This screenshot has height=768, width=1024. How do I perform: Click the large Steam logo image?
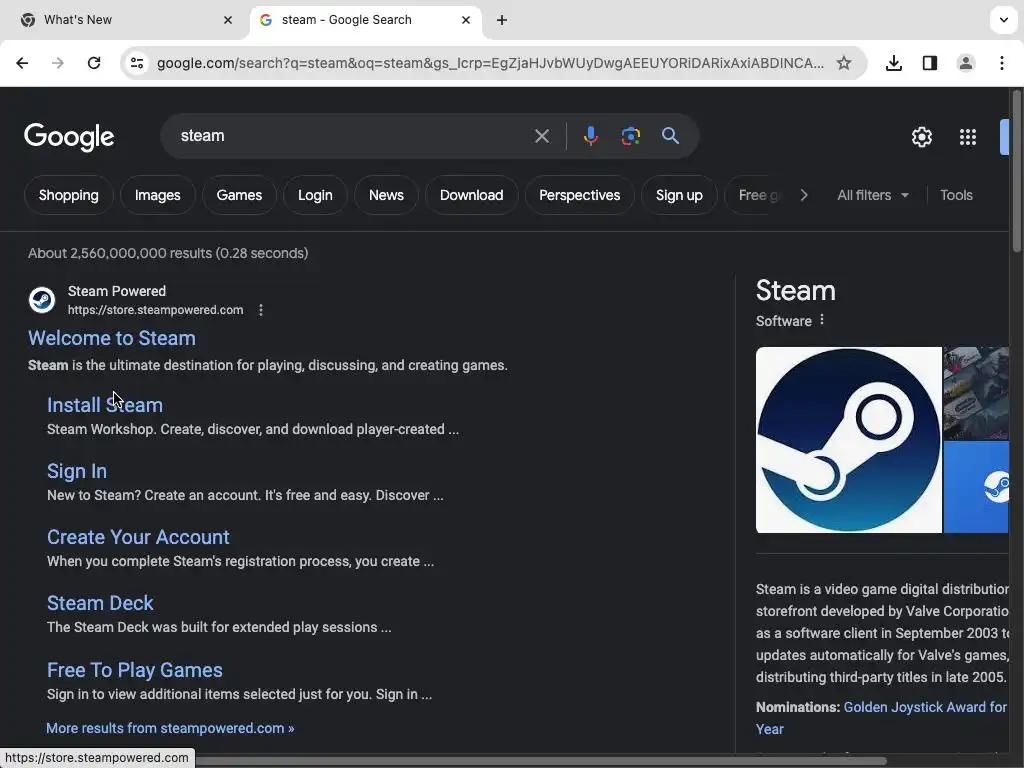848,440
